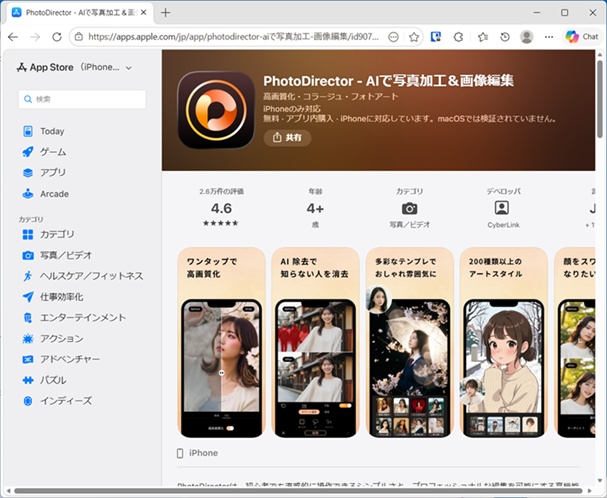Open the favorites list icon in toolbar
This screenshot has height=498, width=607.
tap(482, 37)
